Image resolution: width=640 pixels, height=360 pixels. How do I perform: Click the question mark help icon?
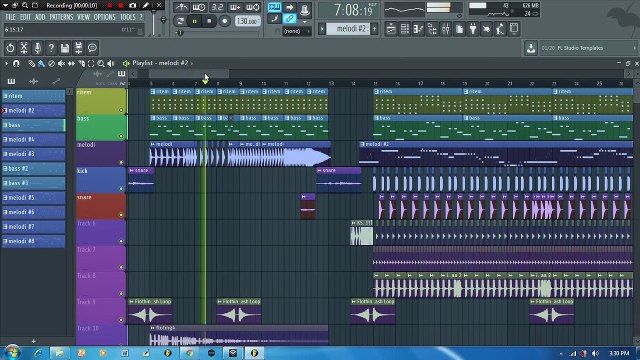pos(51,48)
